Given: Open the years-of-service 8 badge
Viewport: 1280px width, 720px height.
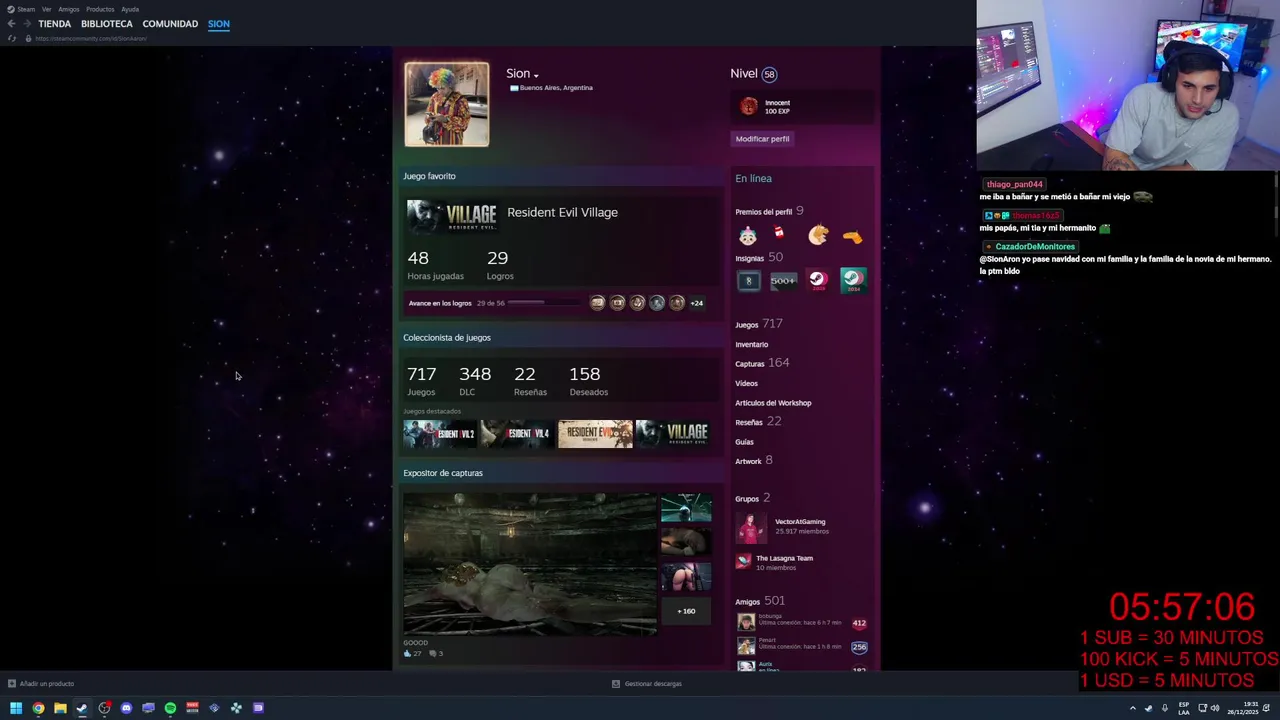Looking at the screenshot, I should (x=748, y=281).
